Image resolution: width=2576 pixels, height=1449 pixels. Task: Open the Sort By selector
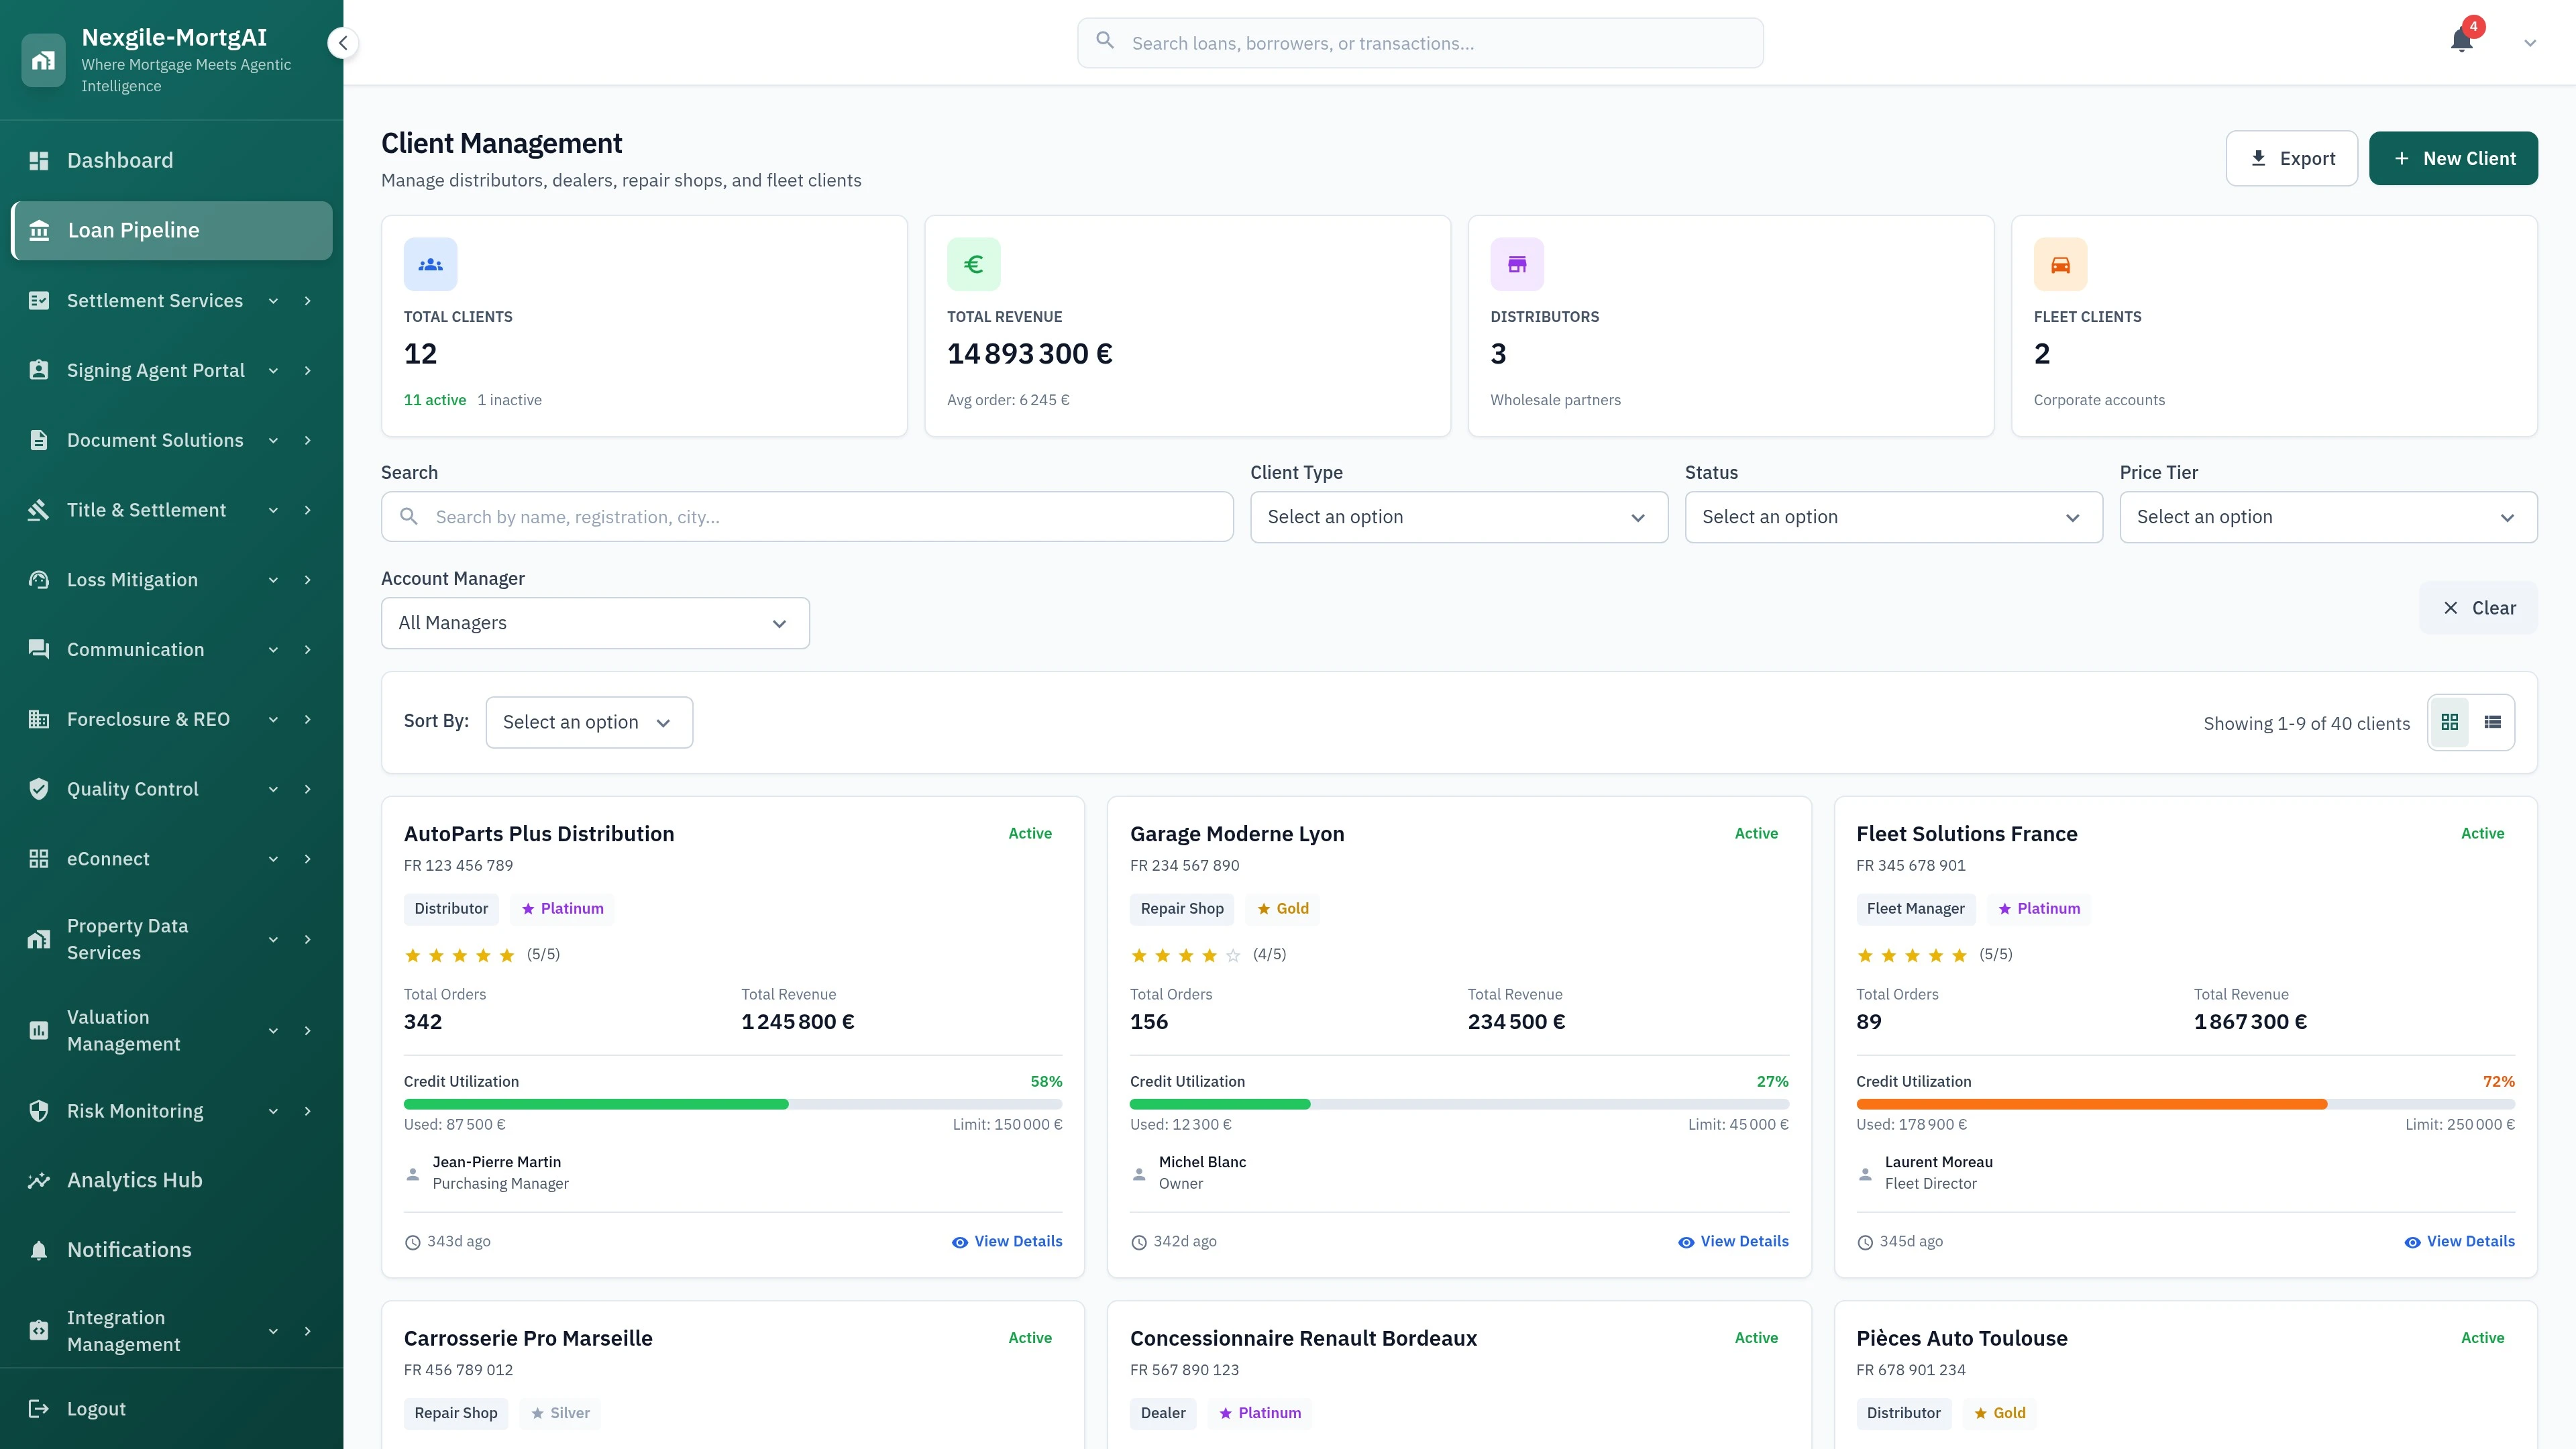[588, 721]
